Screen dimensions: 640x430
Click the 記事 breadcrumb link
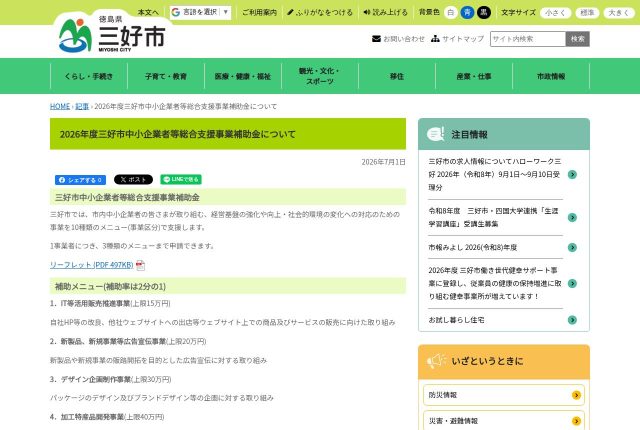click(x=82, y=106)
